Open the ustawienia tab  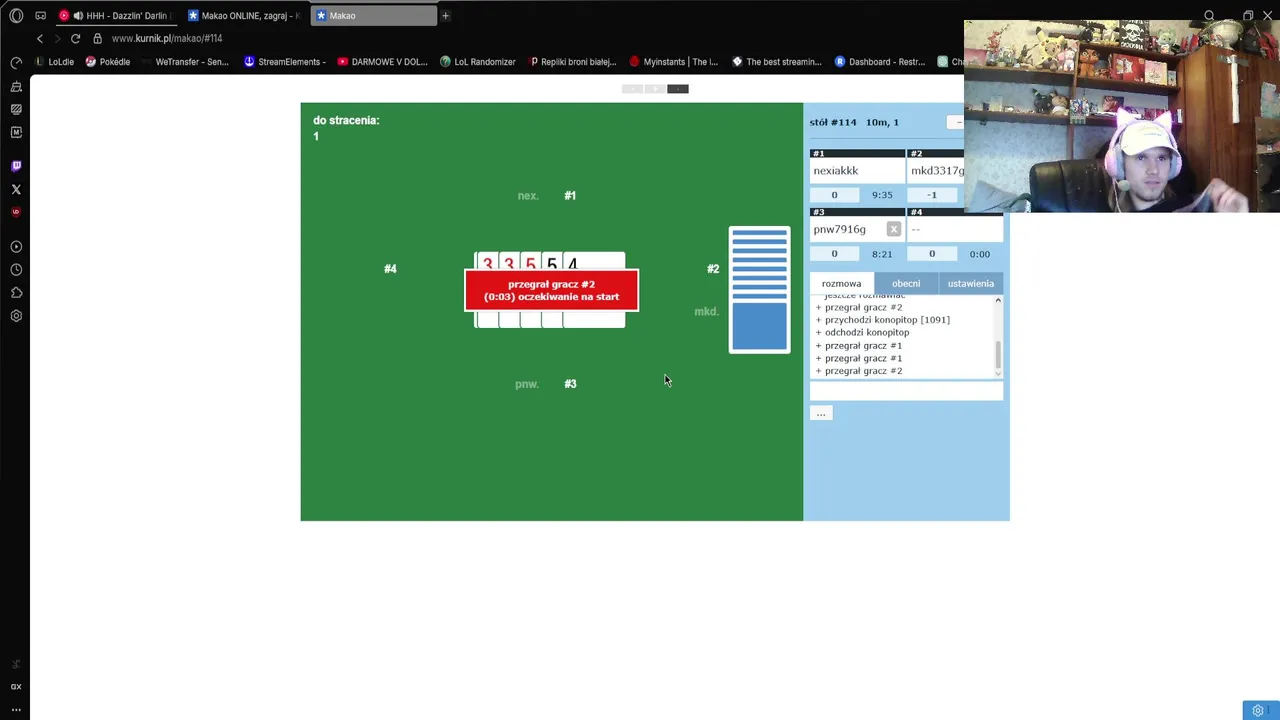[971, 283]
